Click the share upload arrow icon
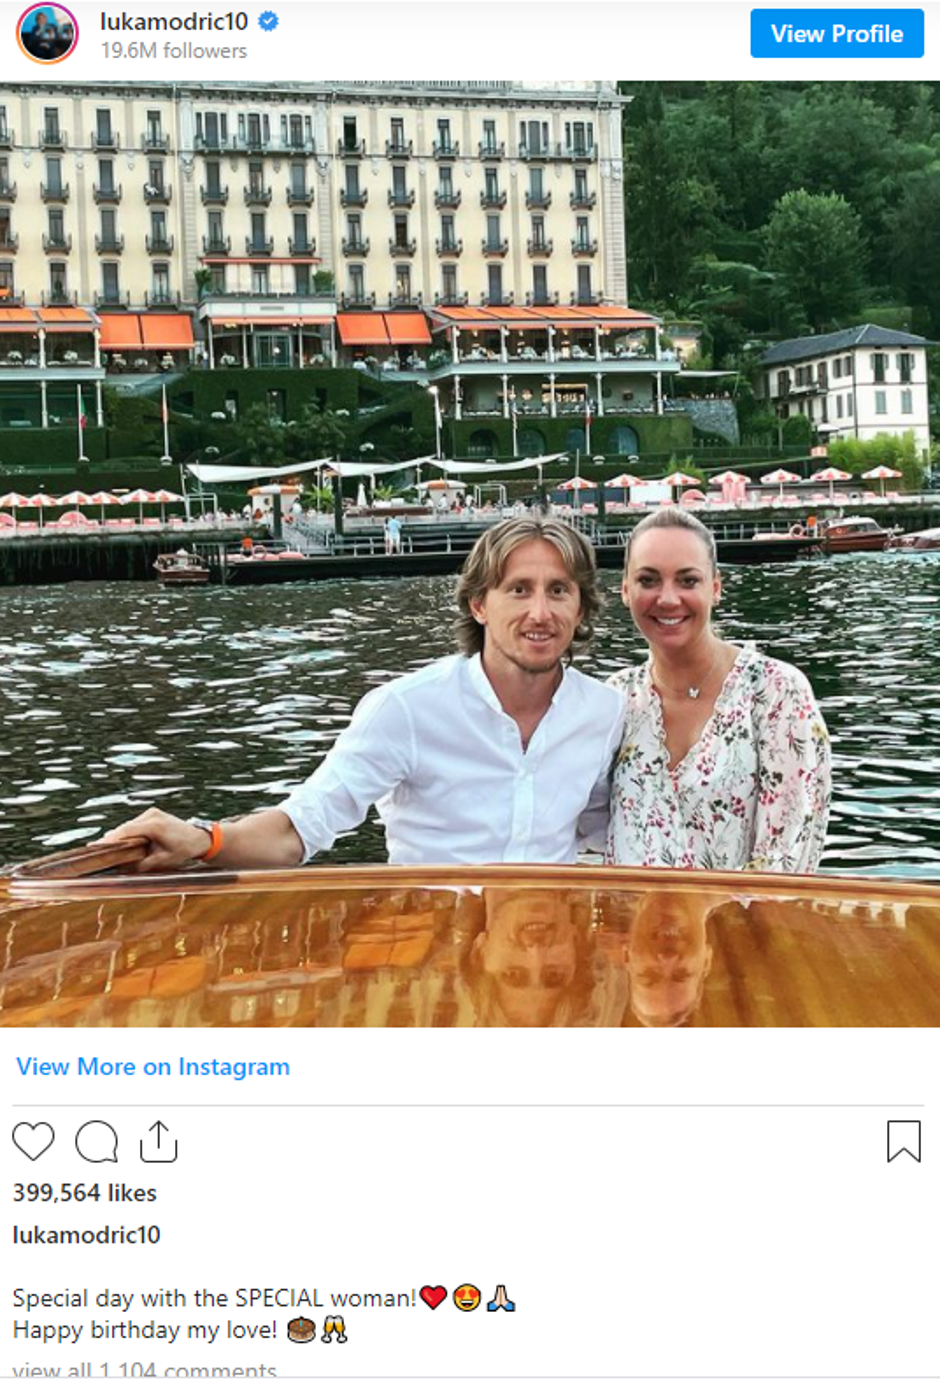The width and height of the screenshot is (940, 1380). click(158, 1141)
